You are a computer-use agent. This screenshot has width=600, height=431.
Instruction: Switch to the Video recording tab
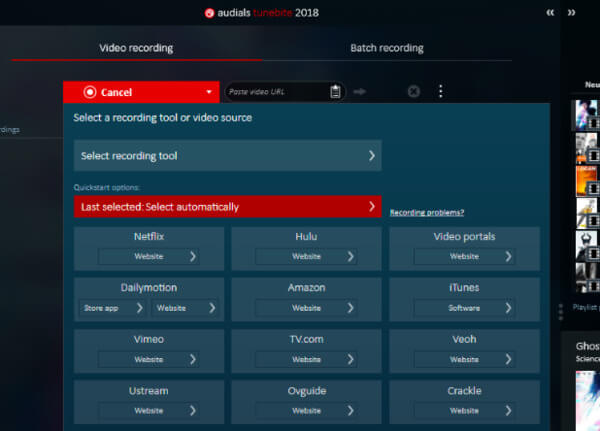136,48
